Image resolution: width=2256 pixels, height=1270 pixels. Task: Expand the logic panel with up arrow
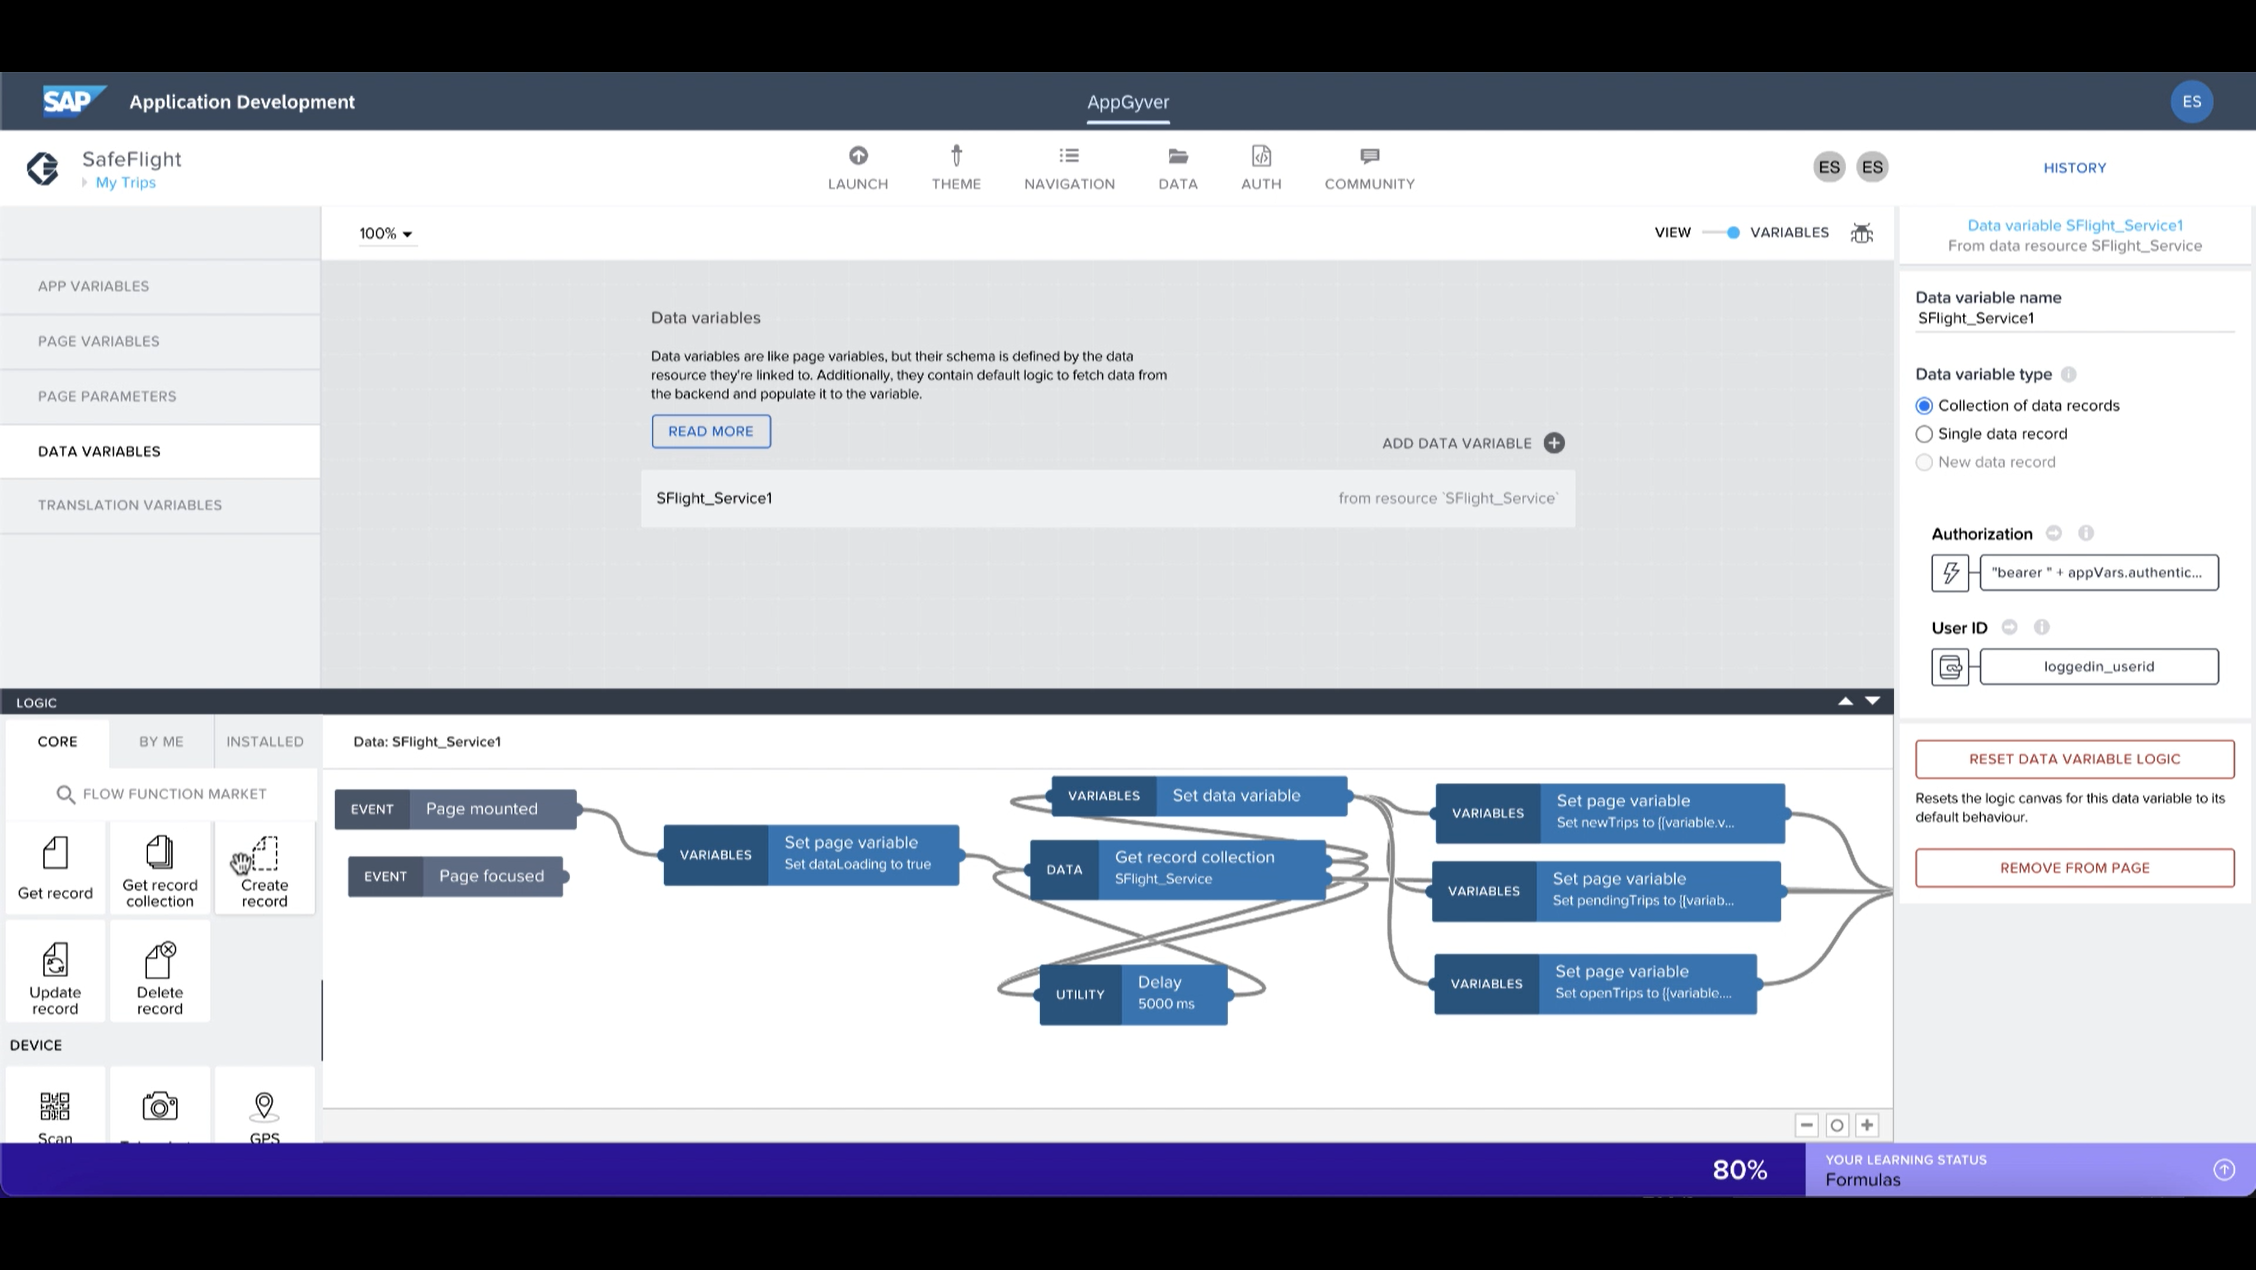coord(1845,701)
